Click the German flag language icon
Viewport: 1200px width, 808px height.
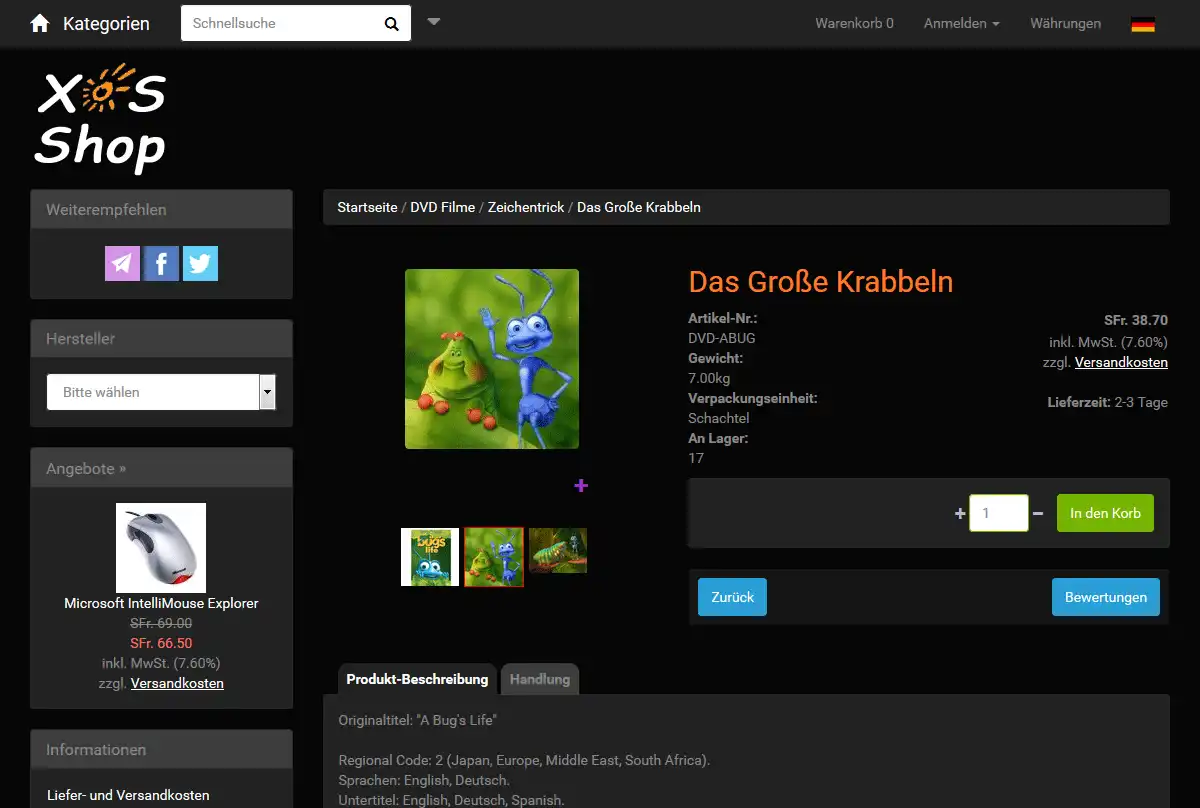click(x=1143, y=24)
